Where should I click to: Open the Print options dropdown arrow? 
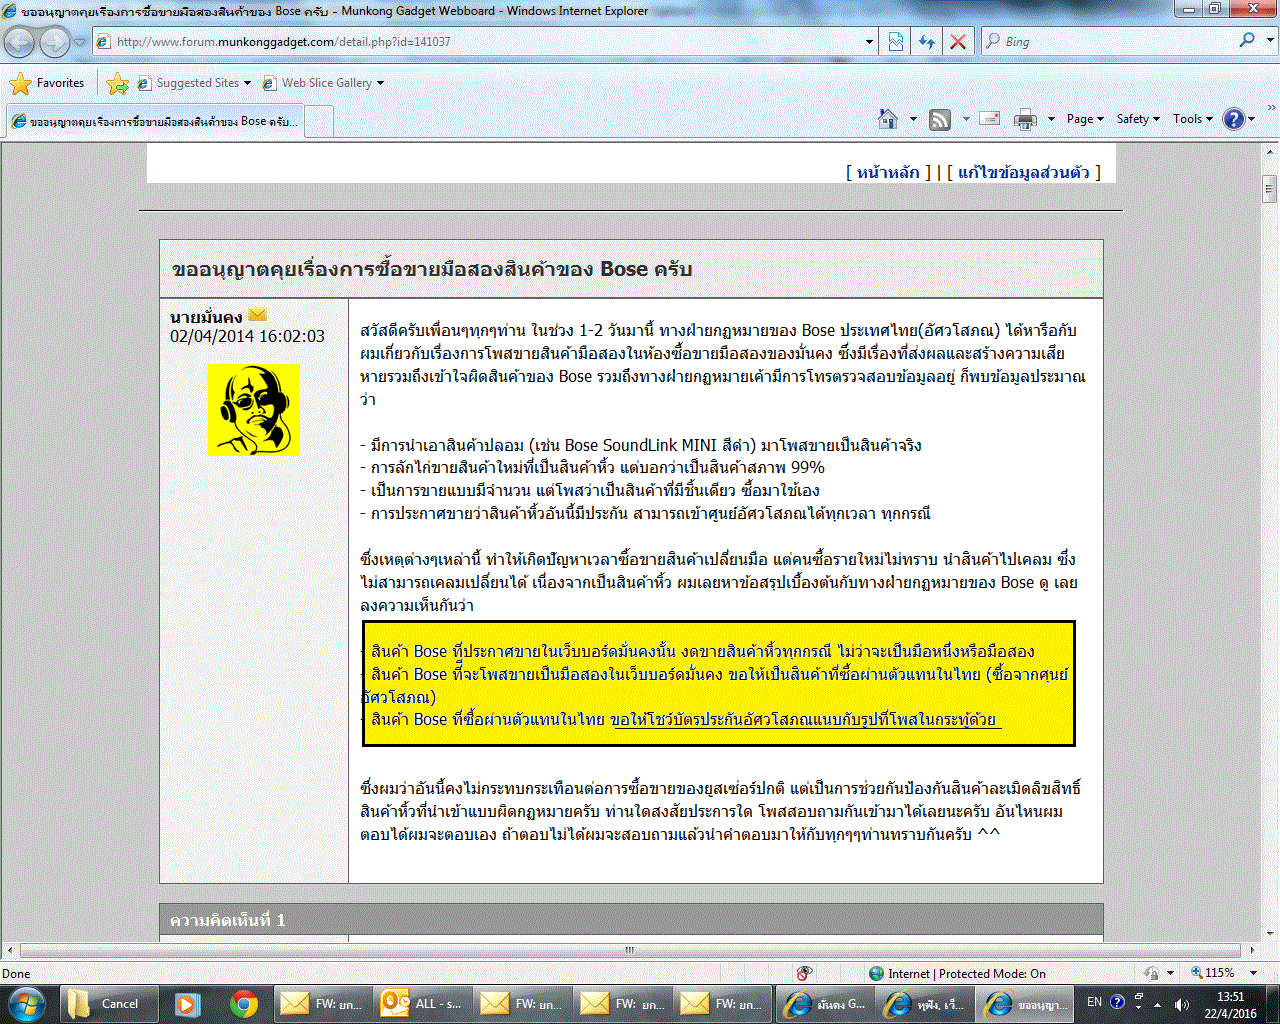pos(1051,119)
